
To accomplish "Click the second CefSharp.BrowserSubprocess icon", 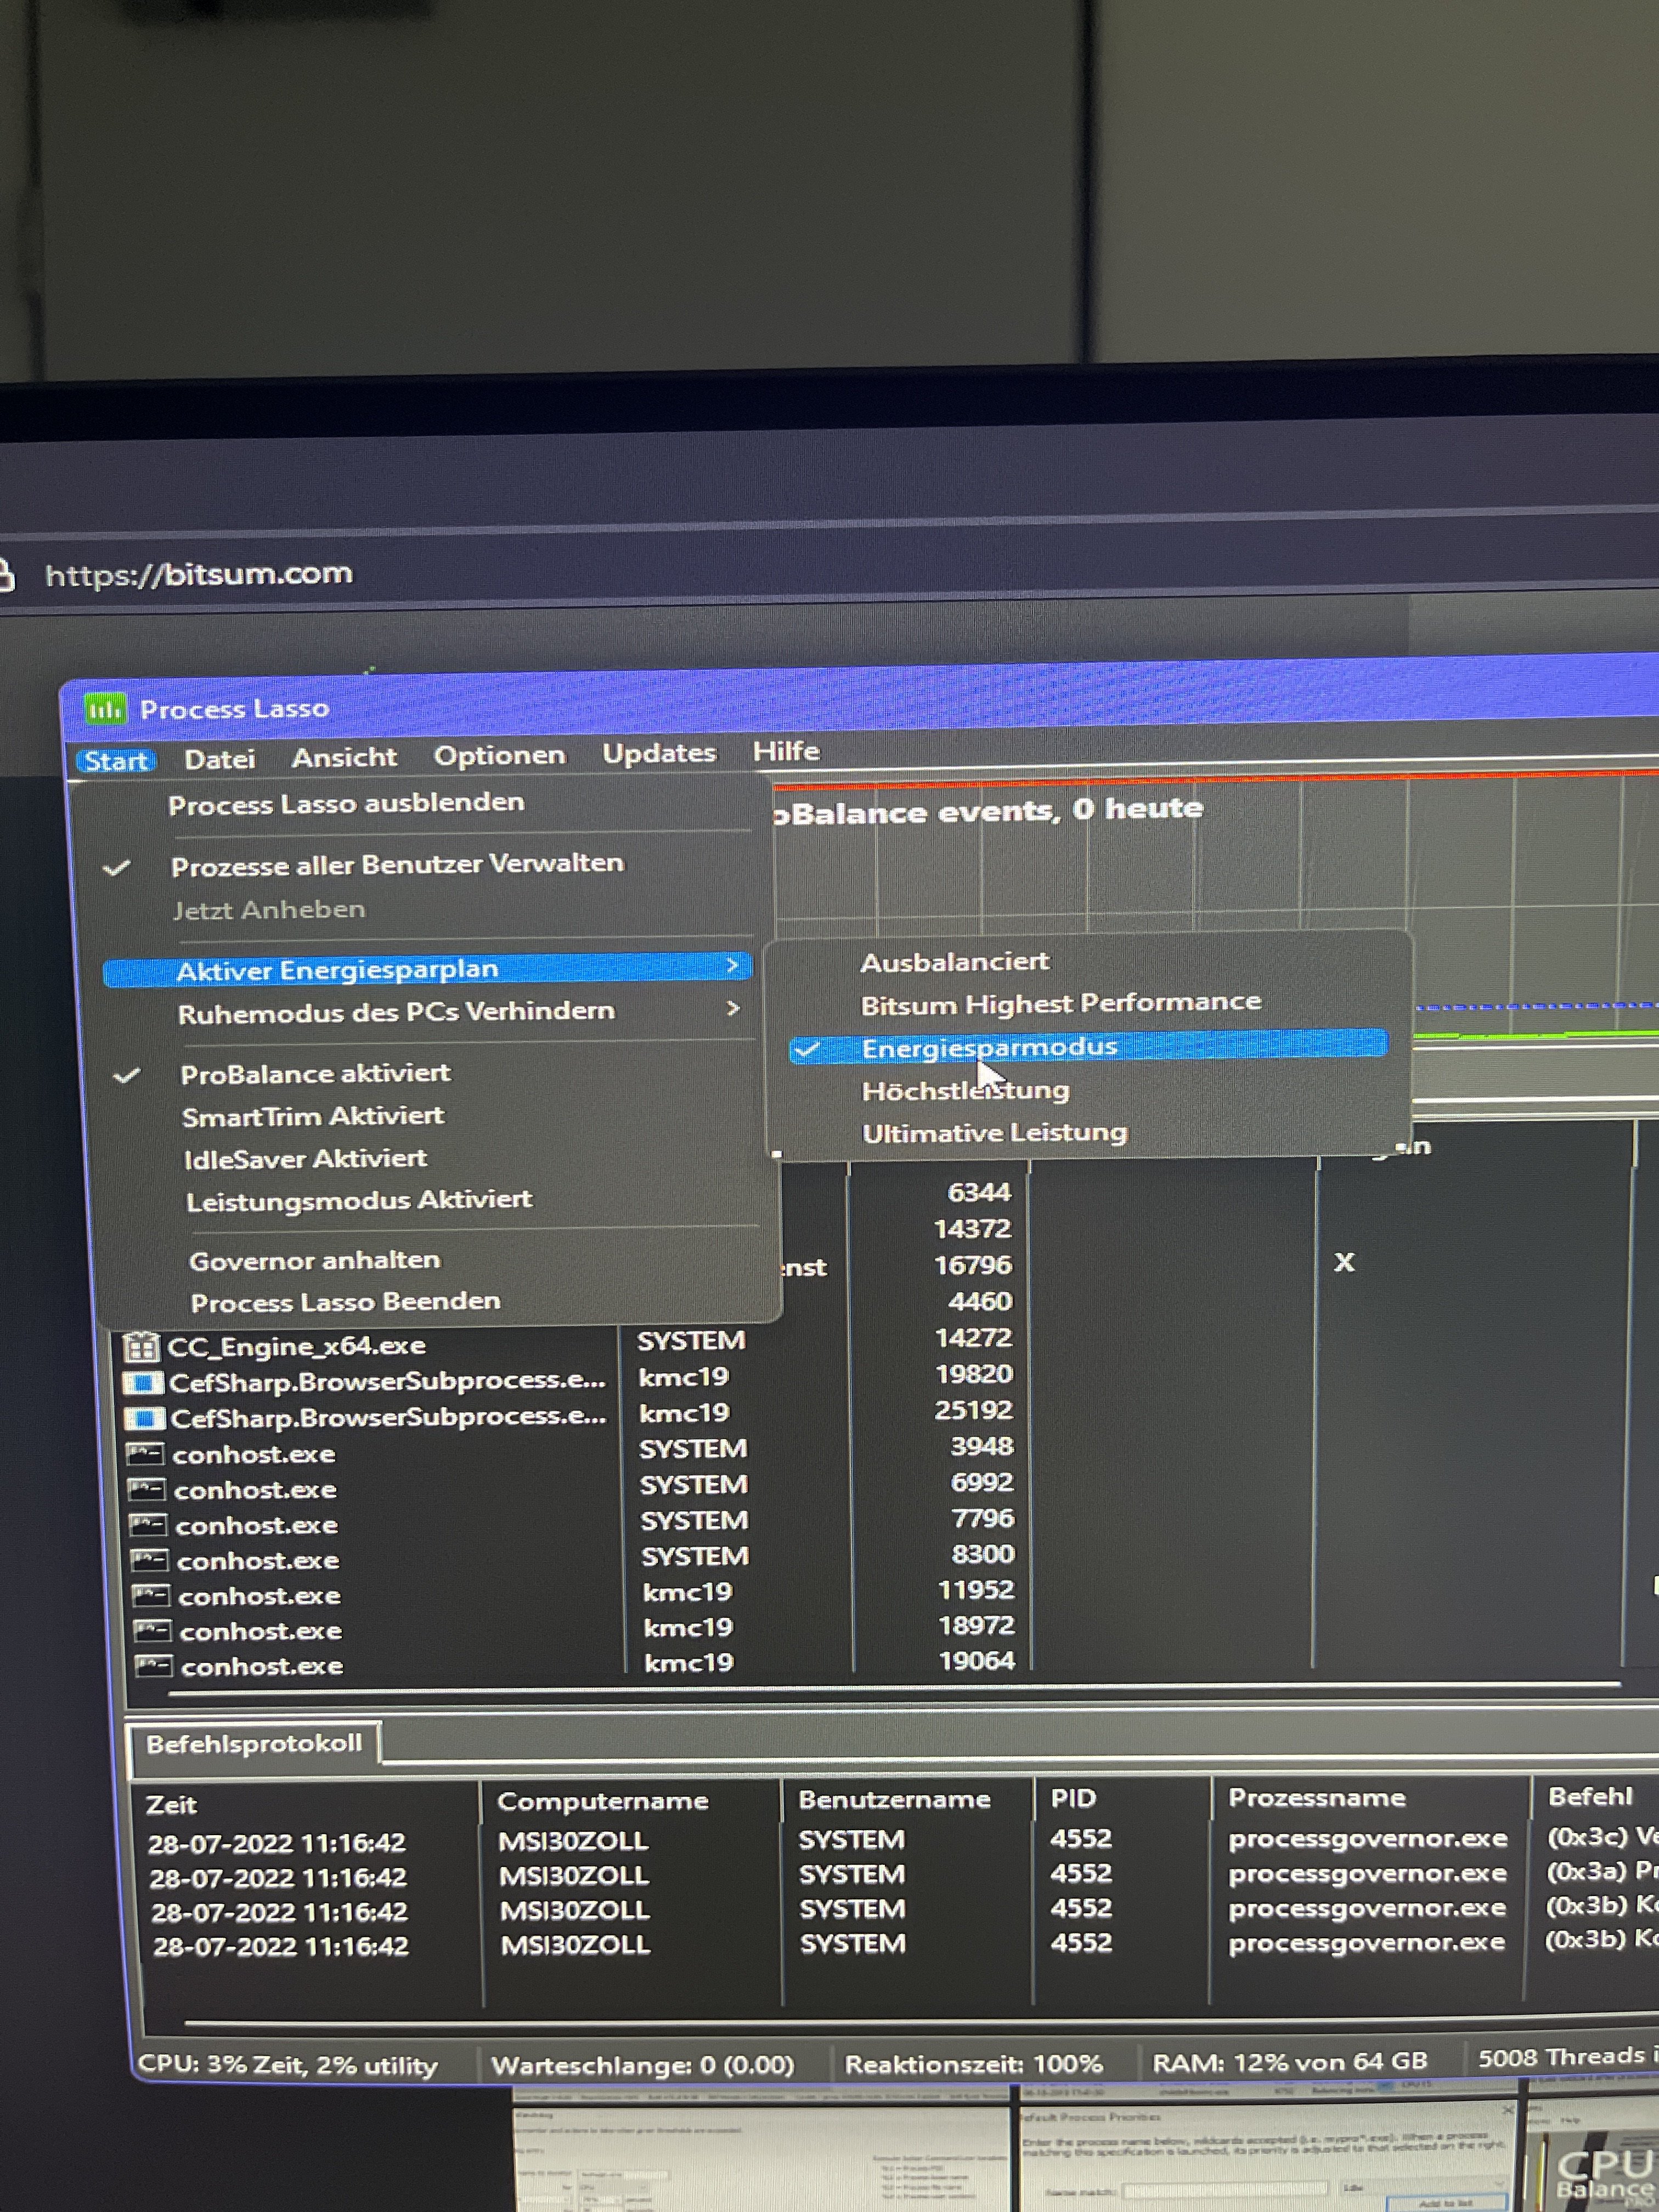I will click(x=144, y=1419).
